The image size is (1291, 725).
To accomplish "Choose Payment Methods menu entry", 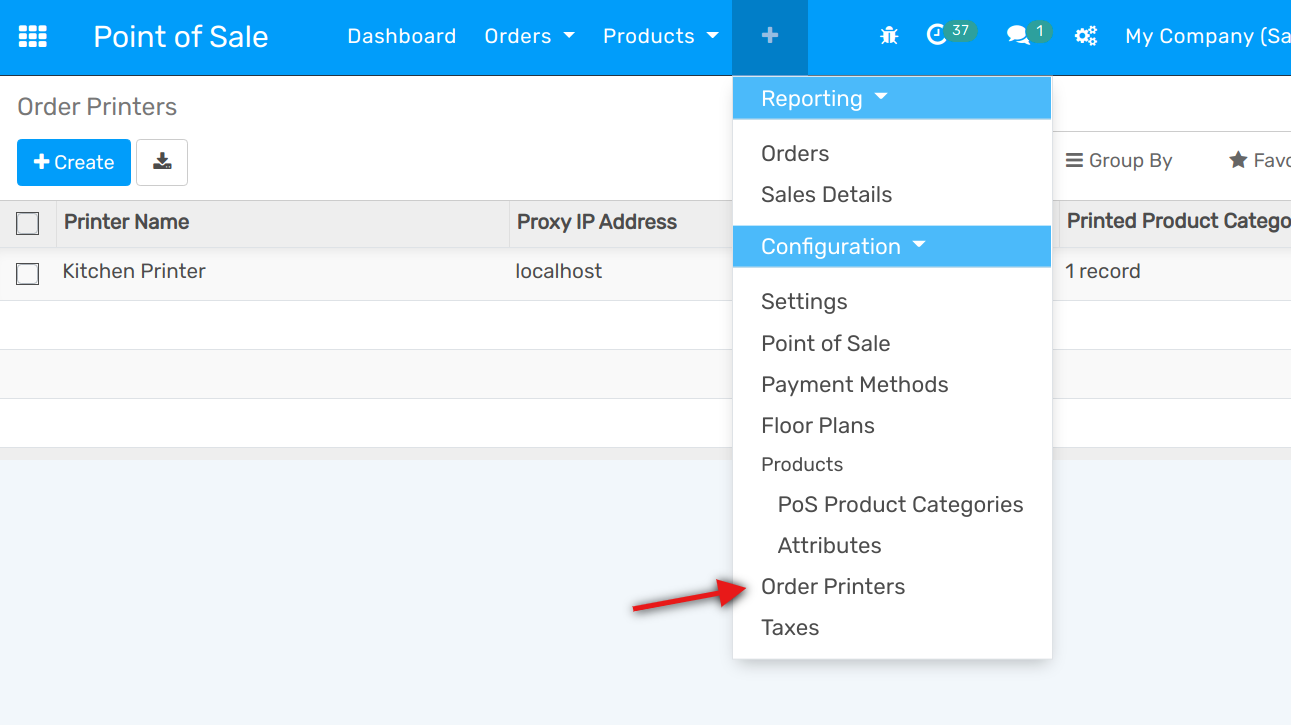I will [854, 385].
